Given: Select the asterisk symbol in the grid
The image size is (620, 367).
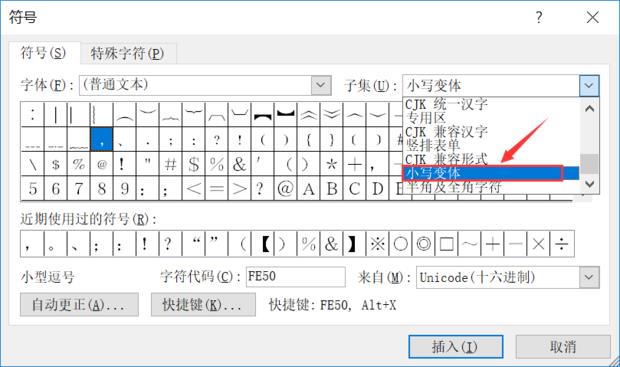Looking at the screenshot, I should point(331,164).
